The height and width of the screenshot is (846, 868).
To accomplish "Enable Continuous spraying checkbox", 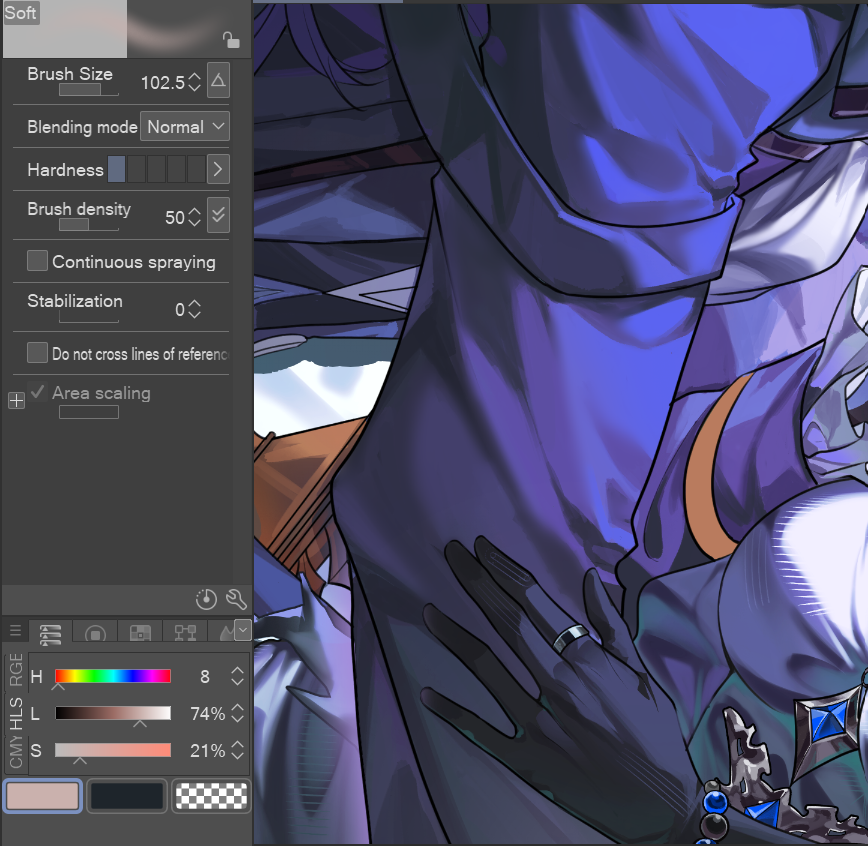I will click(37, 261).
